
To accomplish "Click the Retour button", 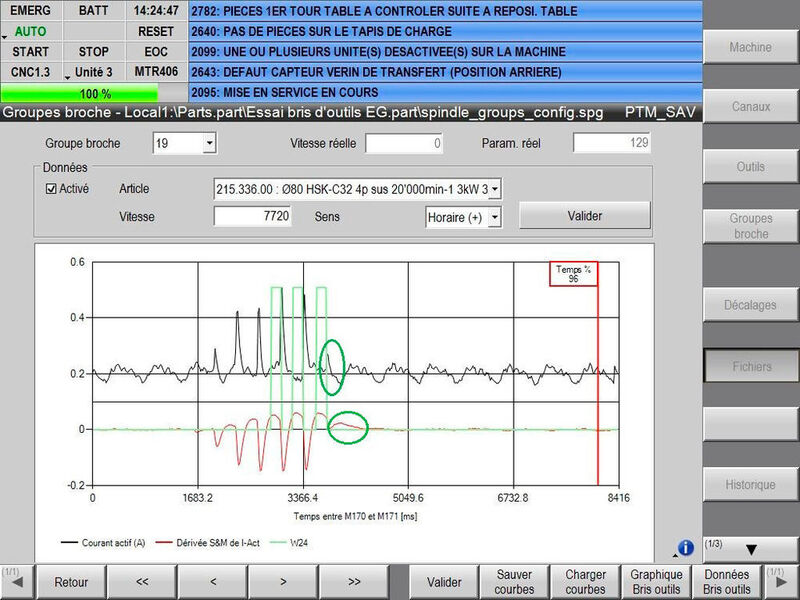I will tap(71, 582).
